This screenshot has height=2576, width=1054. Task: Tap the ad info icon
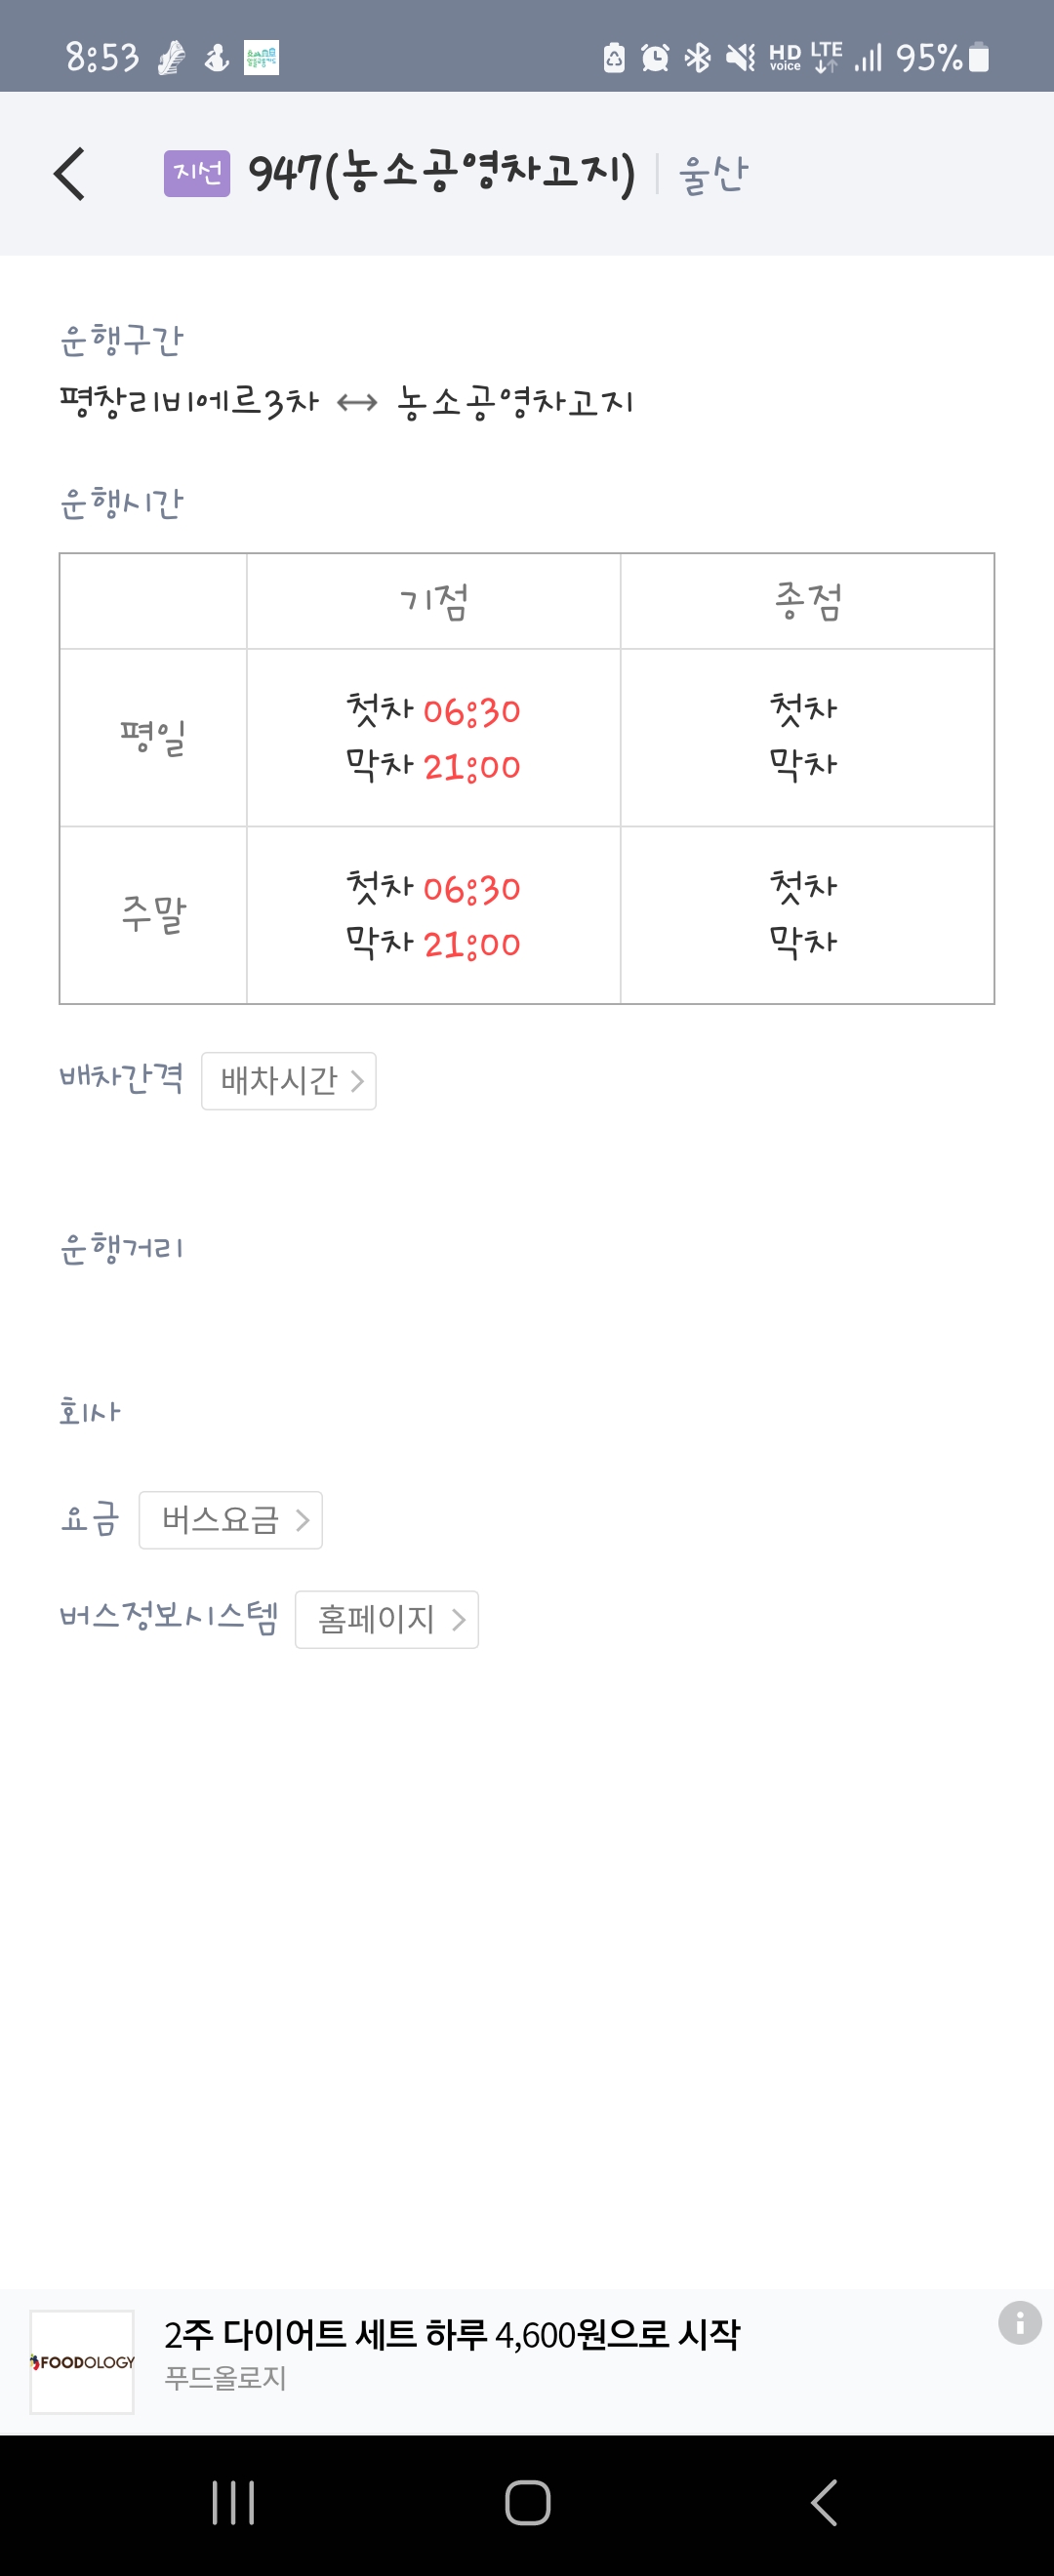click(x=1019, y=2322)
